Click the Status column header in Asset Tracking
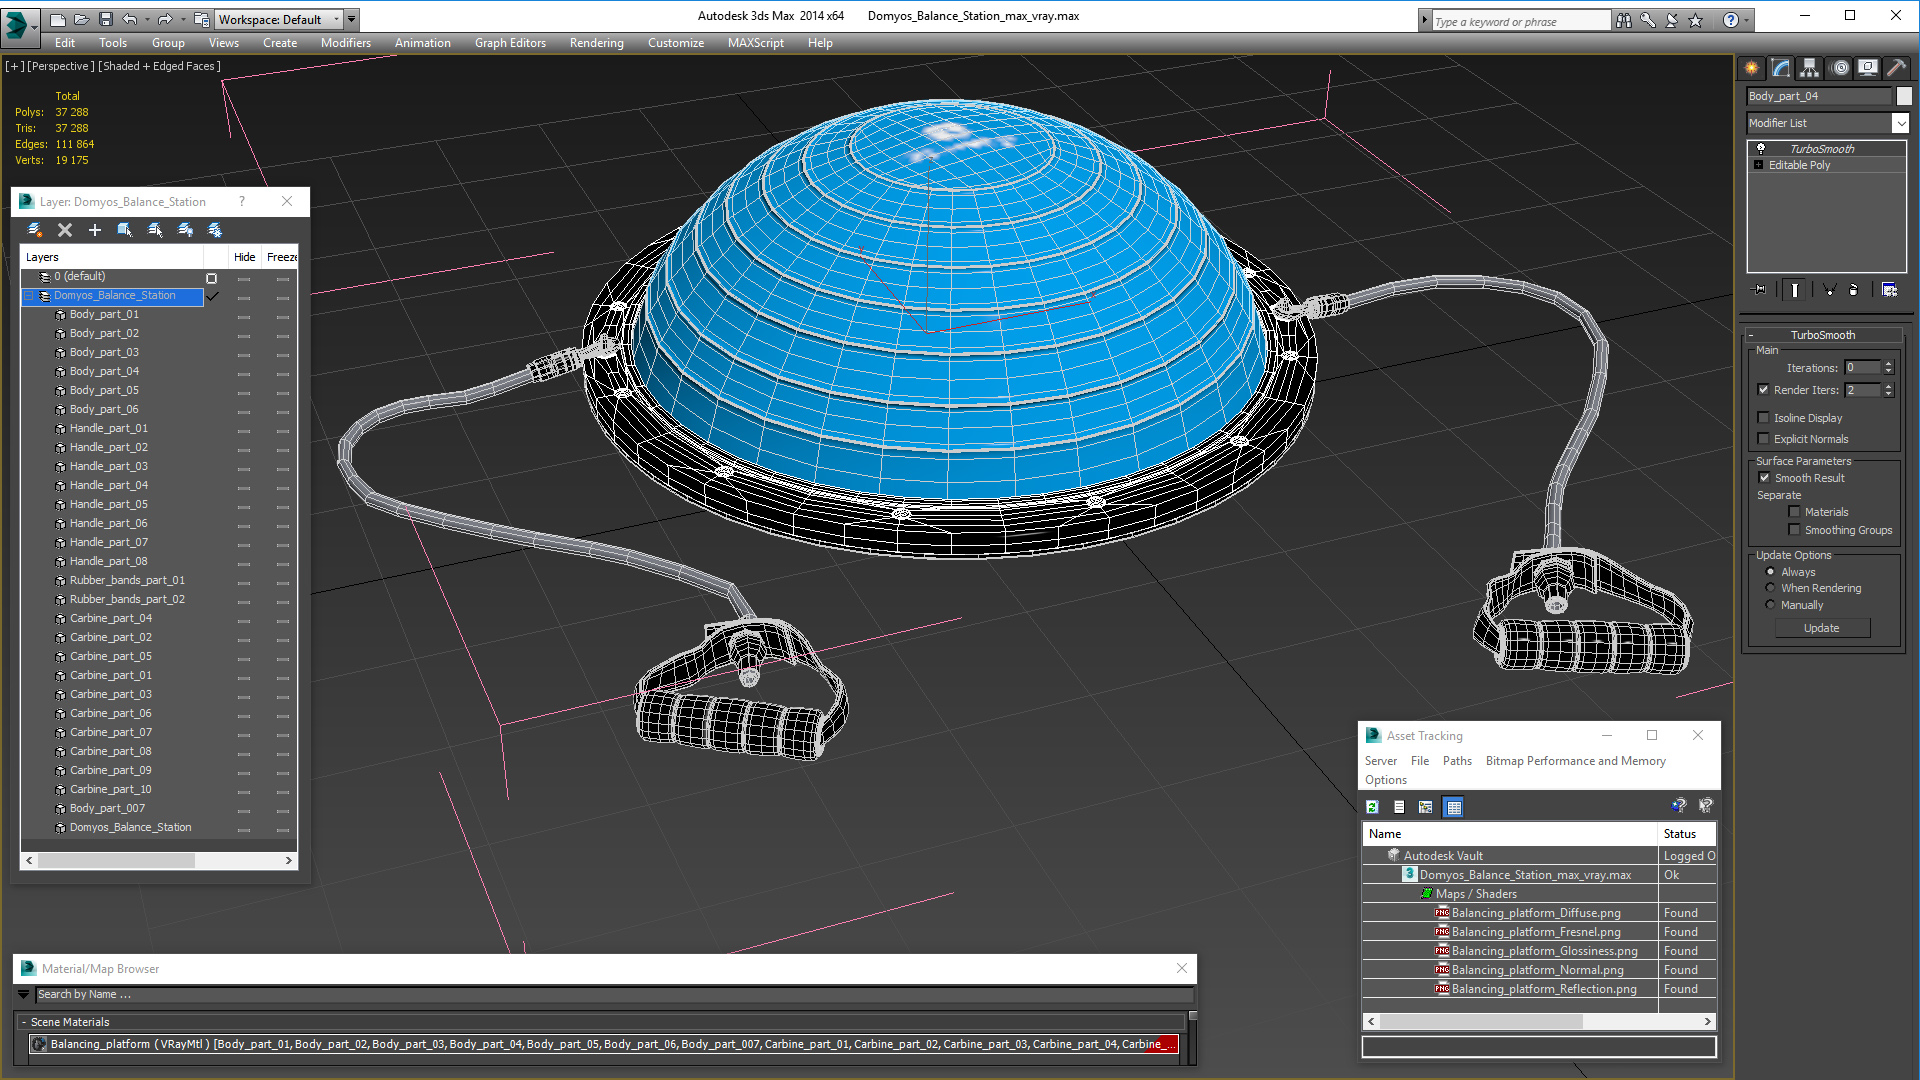Screen dimensions: 1920x1080 tap(1687, 834)
